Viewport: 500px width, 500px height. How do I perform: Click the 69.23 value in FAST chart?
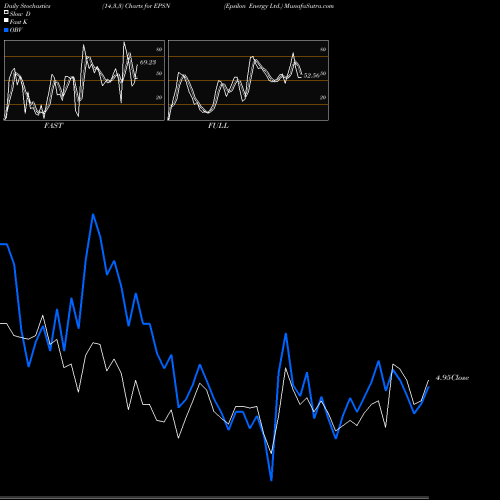point(148,62)
